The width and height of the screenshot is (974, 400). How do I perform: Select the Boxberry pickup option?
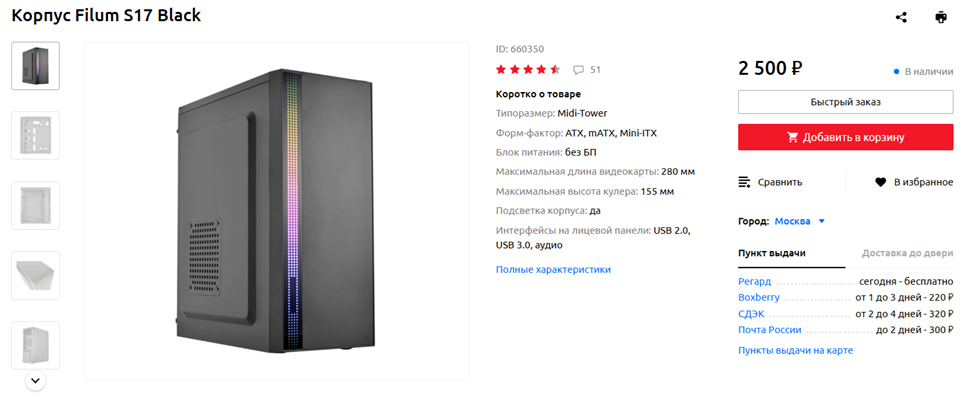[759, 297]
